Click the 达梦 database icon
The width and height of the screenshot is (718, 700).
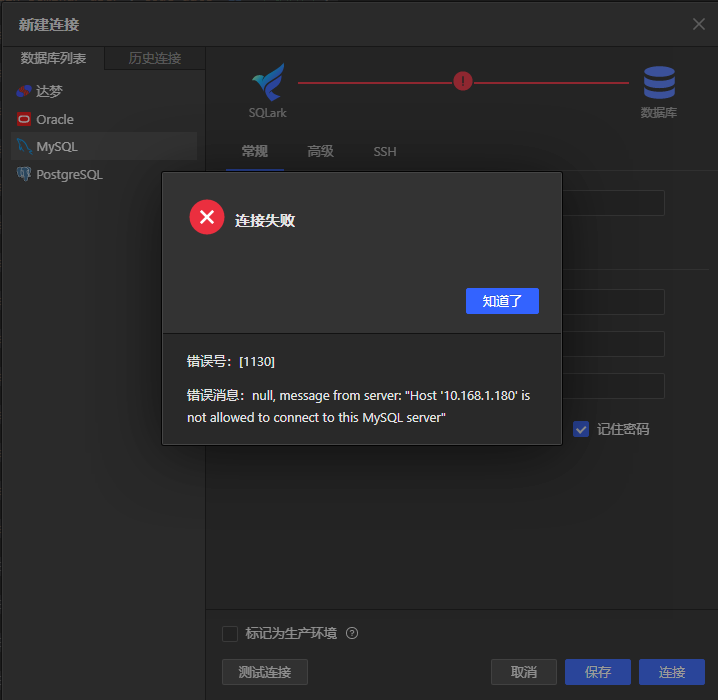(24, 91)
